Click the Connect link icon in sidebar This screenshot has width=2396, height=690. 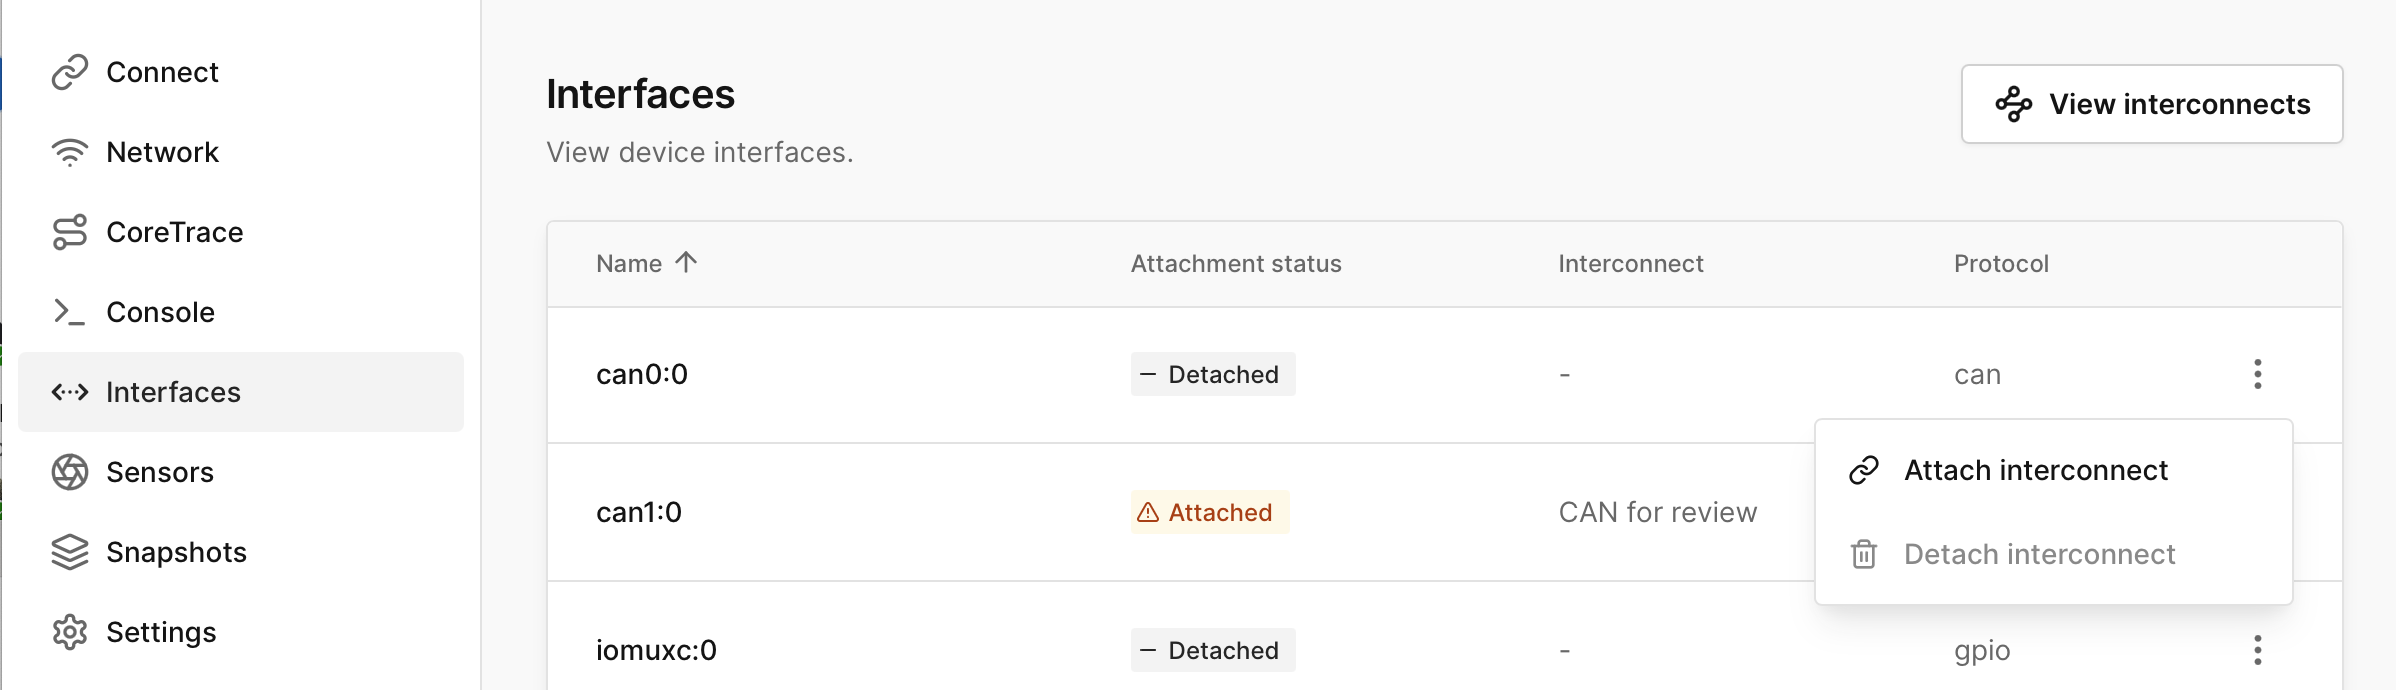point(70,72)
